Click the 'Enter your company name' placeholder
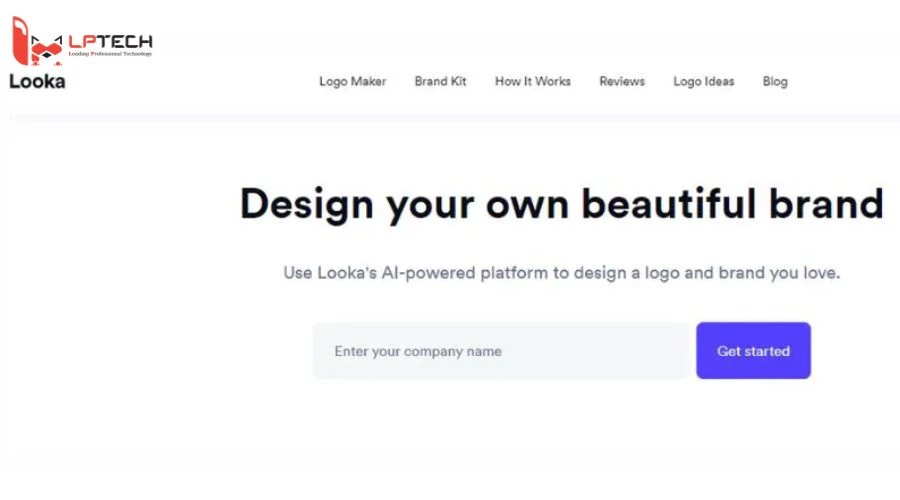The image size is (900, 500). point(418,351)
